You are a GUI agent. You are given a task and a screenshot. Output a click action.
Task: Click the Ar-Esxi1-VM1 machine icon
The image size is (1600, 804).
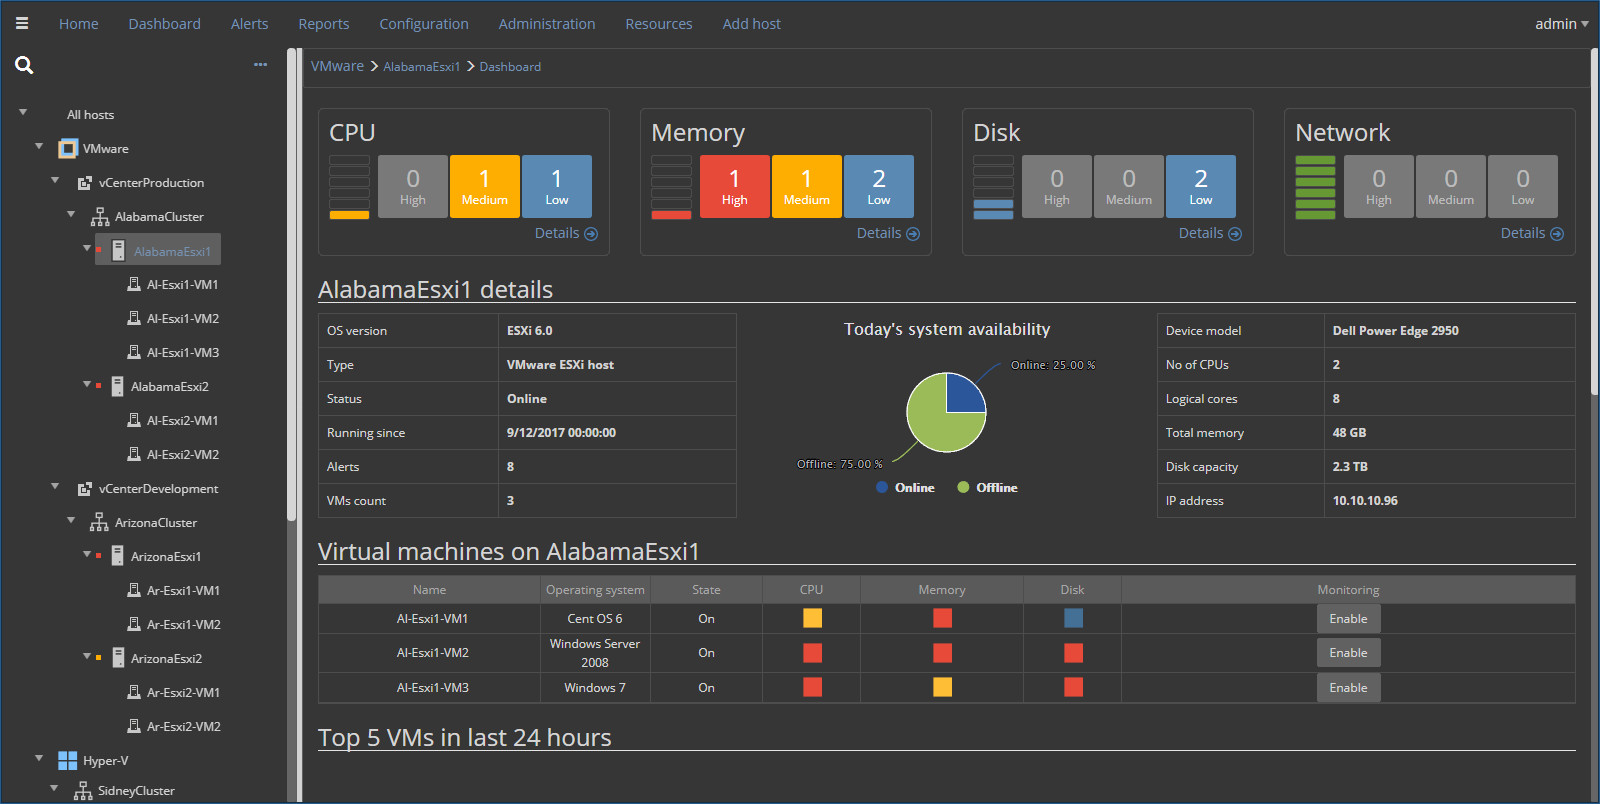click(134, 590)
